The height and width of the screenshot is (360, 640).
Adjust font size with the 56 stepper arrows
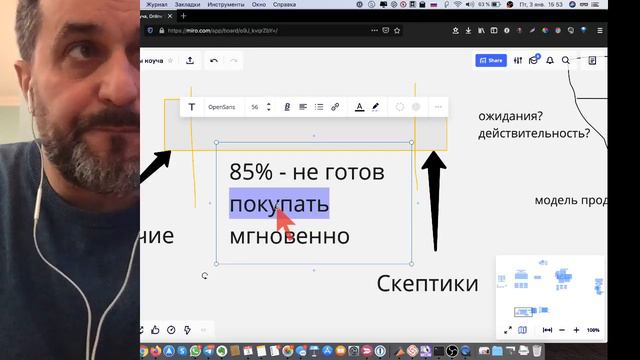[x=269, y=107]
